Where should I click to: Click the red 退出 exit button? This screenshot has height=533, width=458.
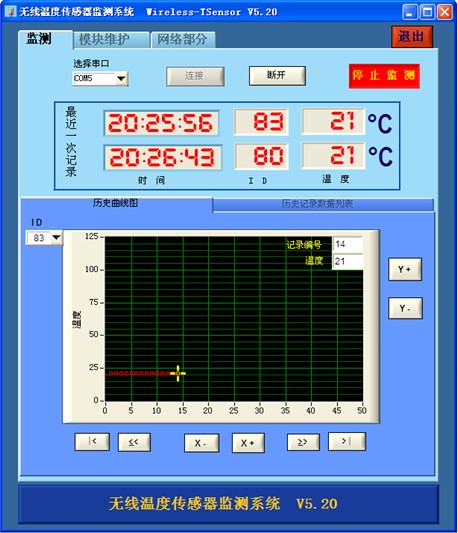point(412,36)
